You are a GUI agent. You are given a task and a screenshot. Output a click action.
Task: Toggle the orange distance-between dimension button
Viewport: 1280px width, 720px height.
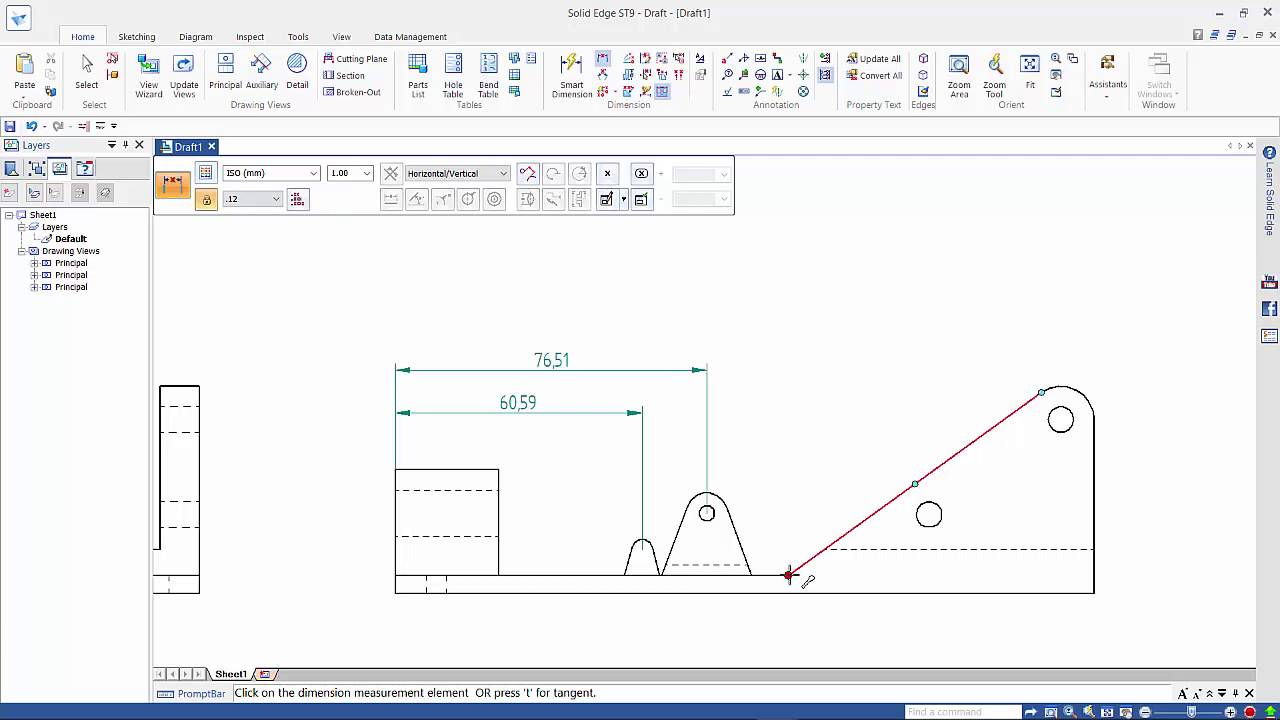click(172, 185)
